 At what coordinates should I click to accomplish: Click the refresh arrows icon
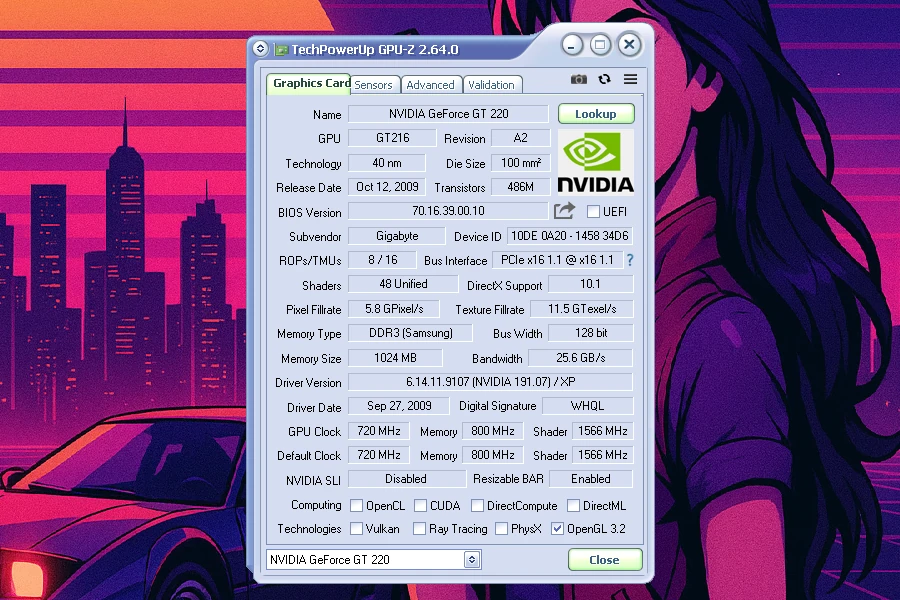point(604,79)
